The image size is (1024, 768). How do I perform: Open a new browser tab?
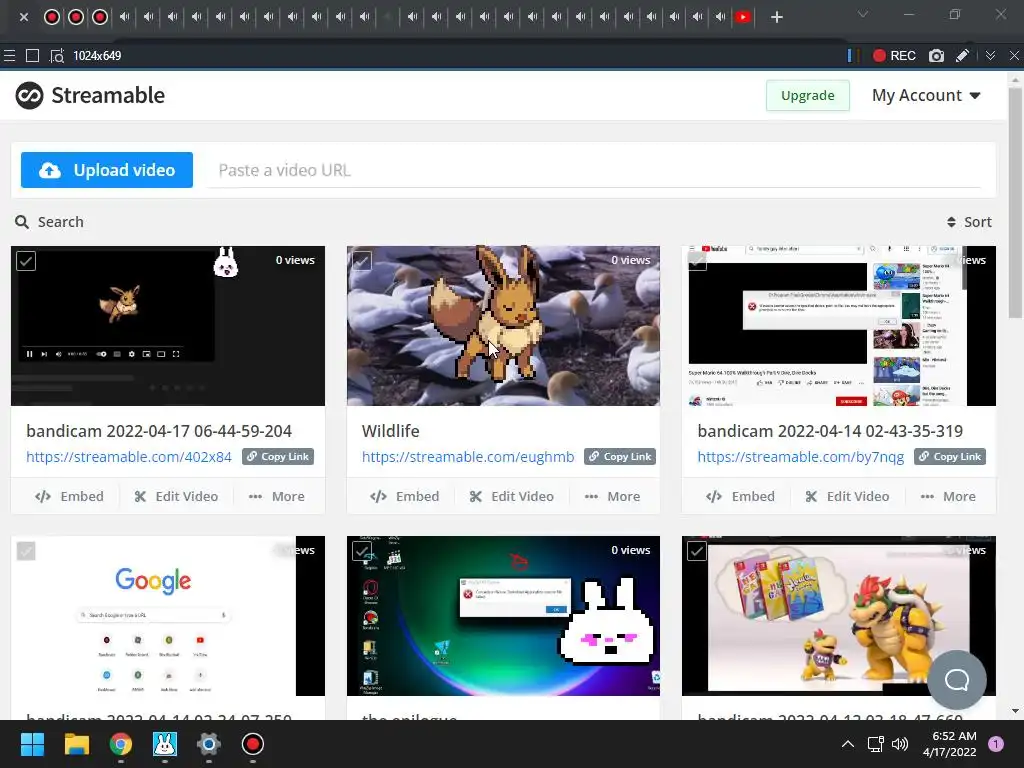(x=776, y=17)
